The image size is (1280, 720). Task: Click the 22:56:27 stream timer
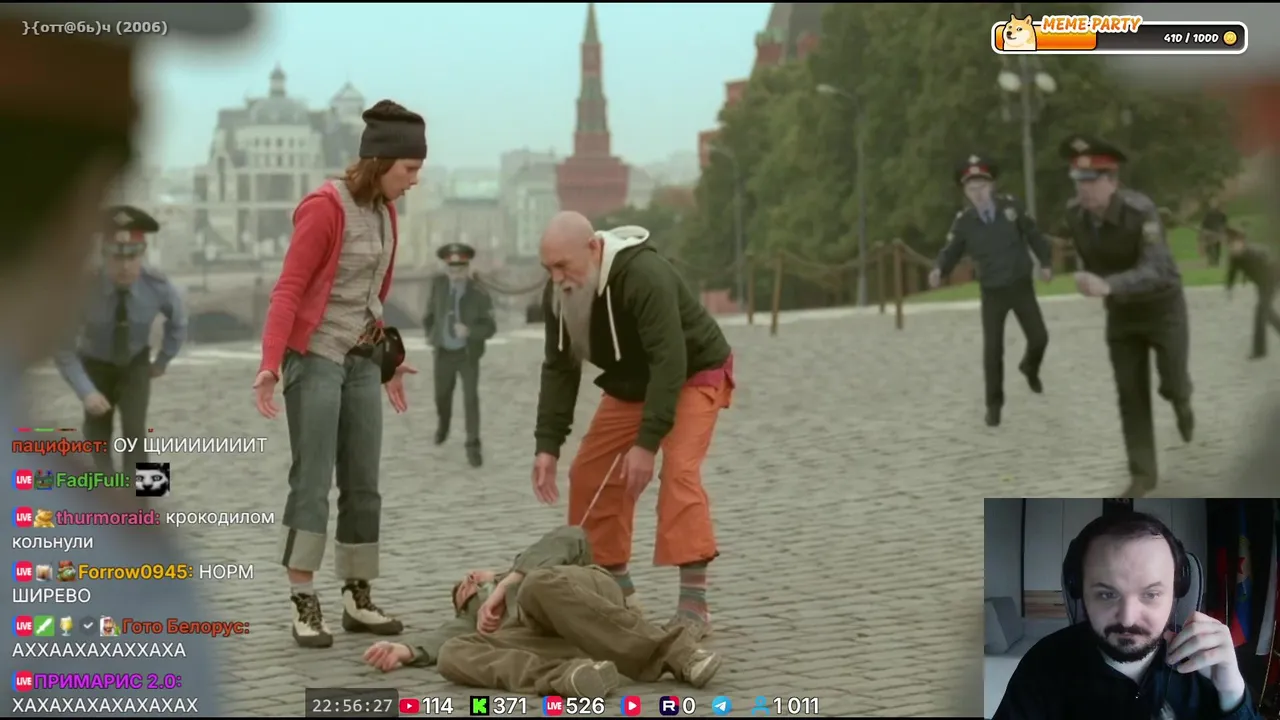352,706
